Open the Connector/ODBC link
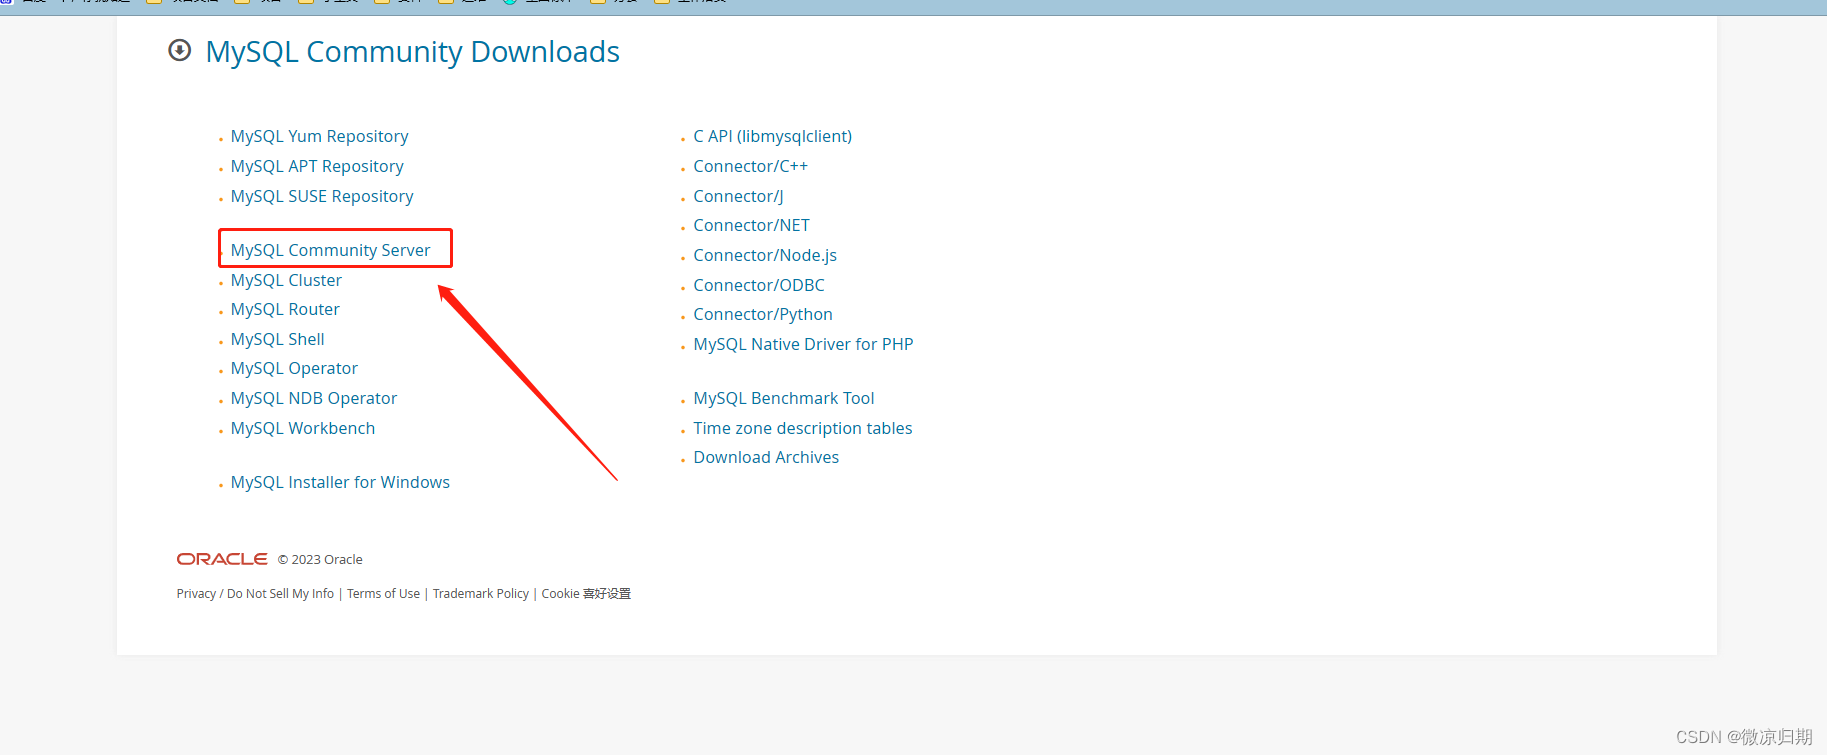This screenshot has height=755, width=1827. [x=759, y=285]
